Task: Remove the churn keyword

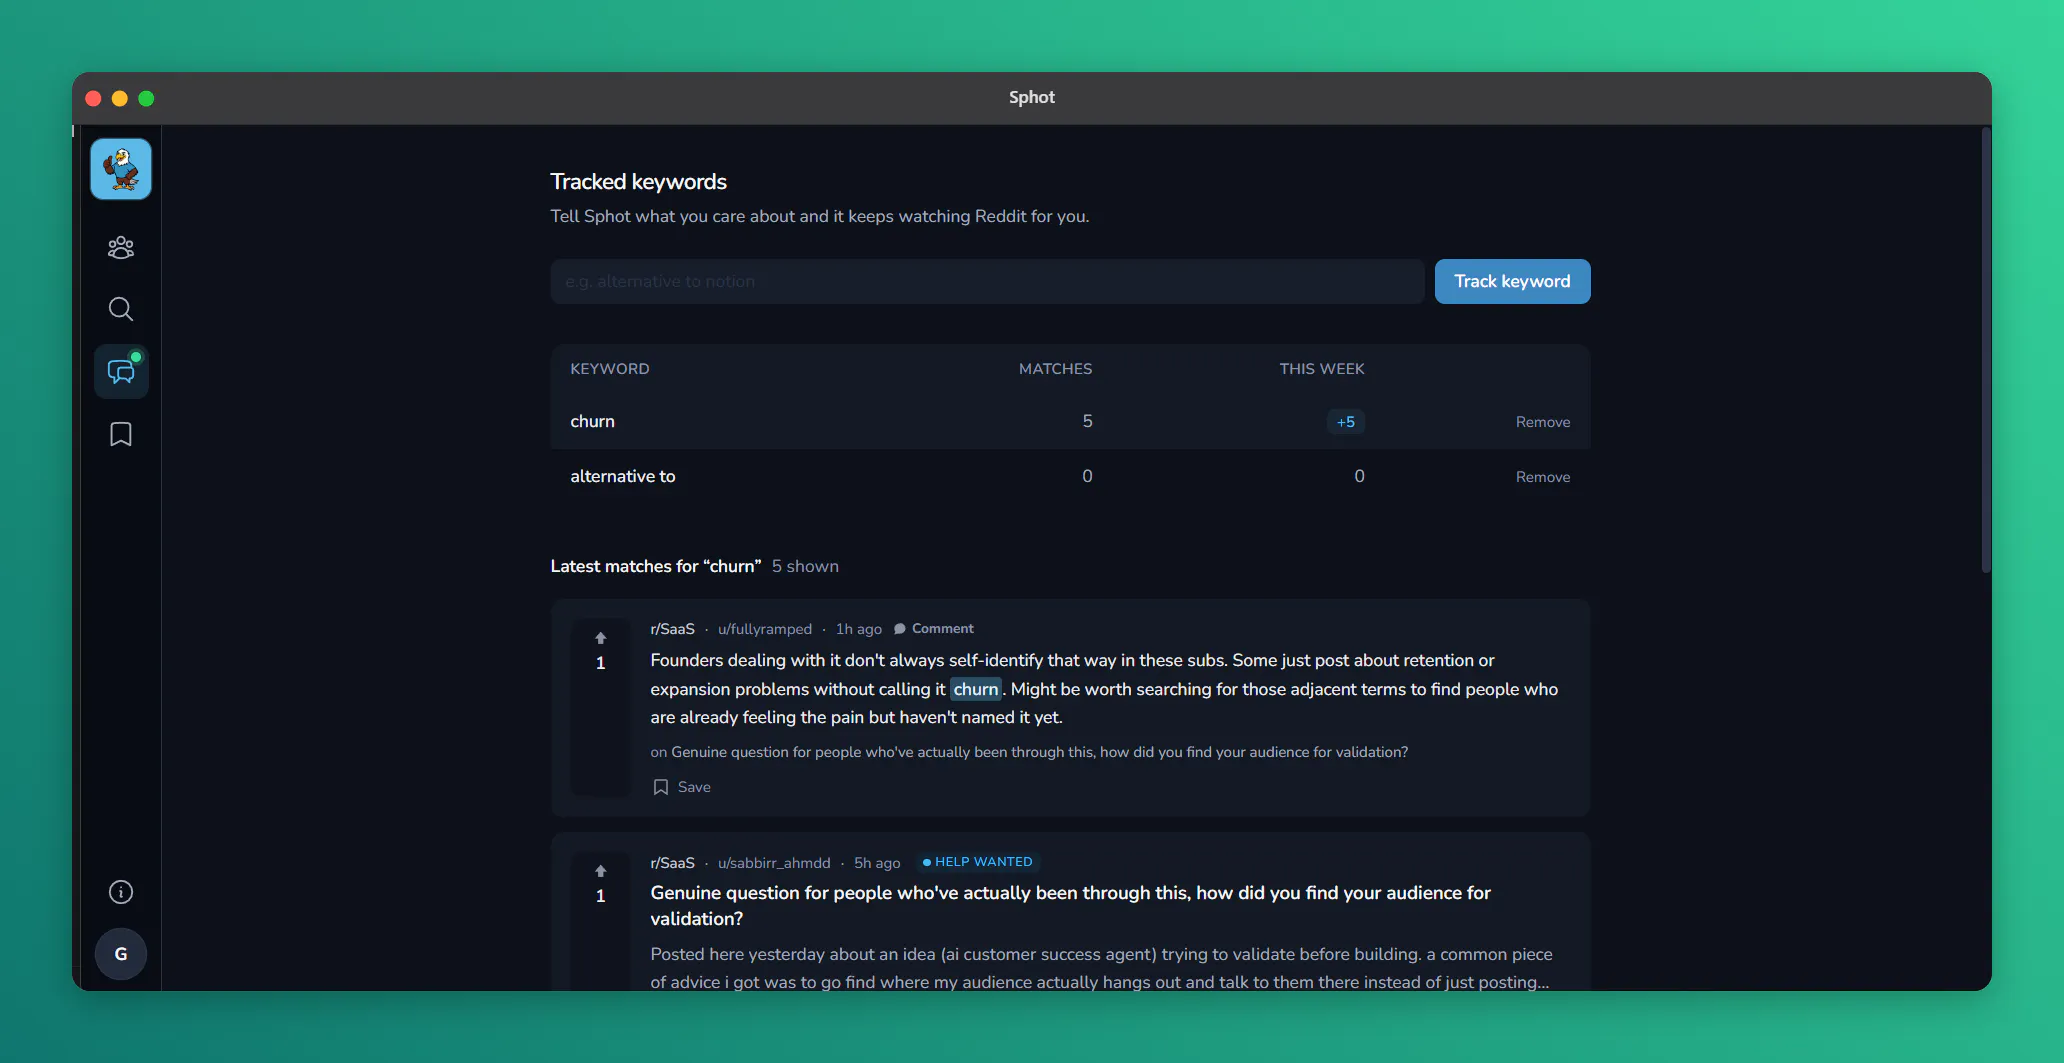Action: (x=1542, y=422)
